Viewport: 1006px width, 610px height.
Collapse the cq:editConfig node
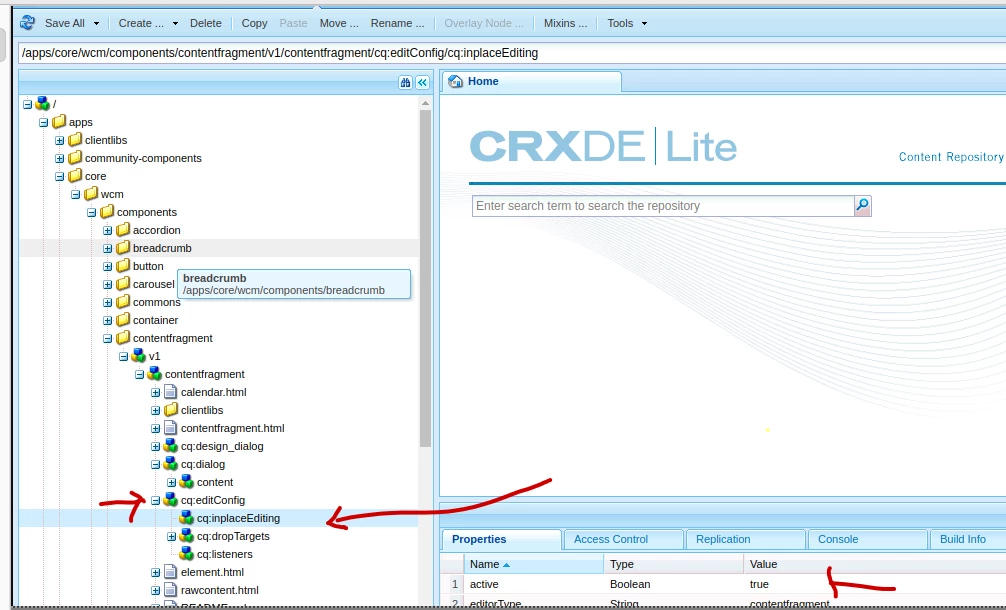[x=156, y=500]
